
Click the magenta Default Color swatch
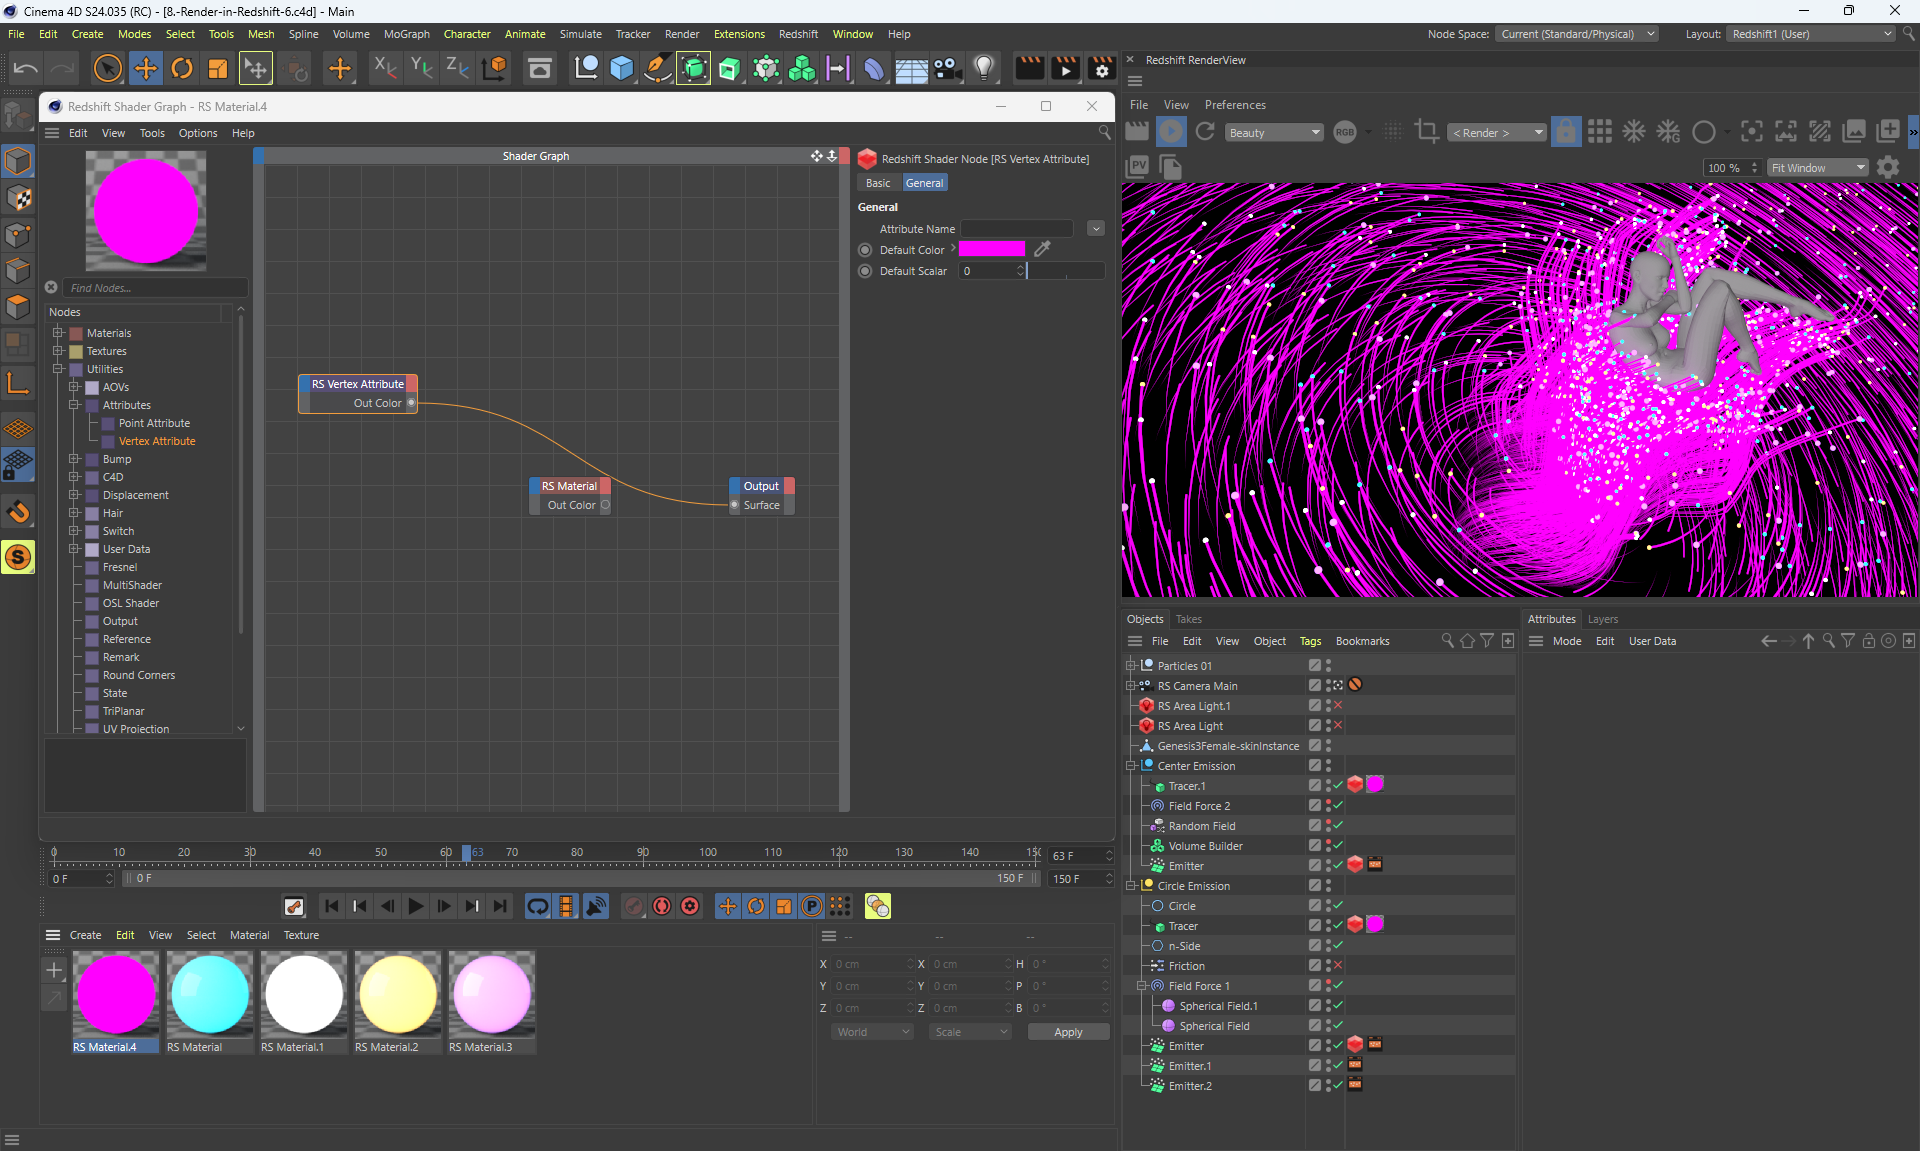(991, 249)
